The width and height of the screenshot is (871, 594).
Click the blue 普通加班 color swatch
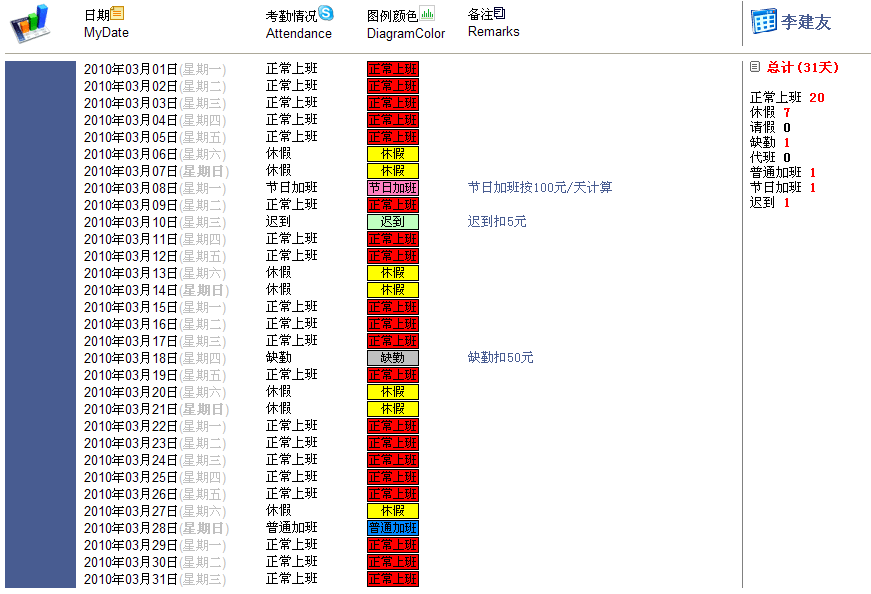[392, 527]
